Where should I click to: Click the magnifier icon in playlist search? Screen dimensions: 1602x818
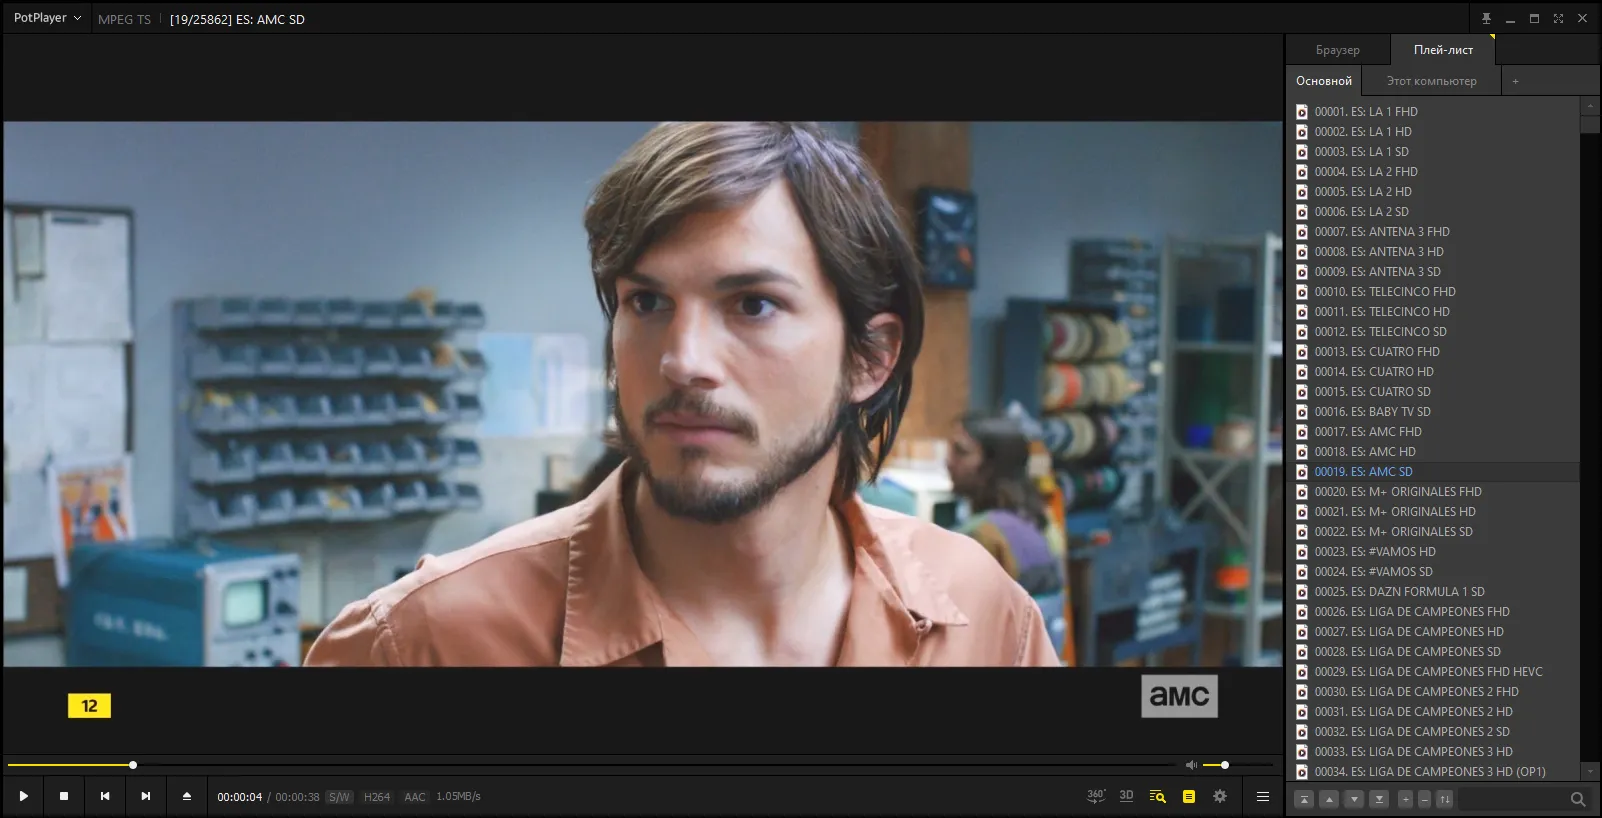(1578, 799)
